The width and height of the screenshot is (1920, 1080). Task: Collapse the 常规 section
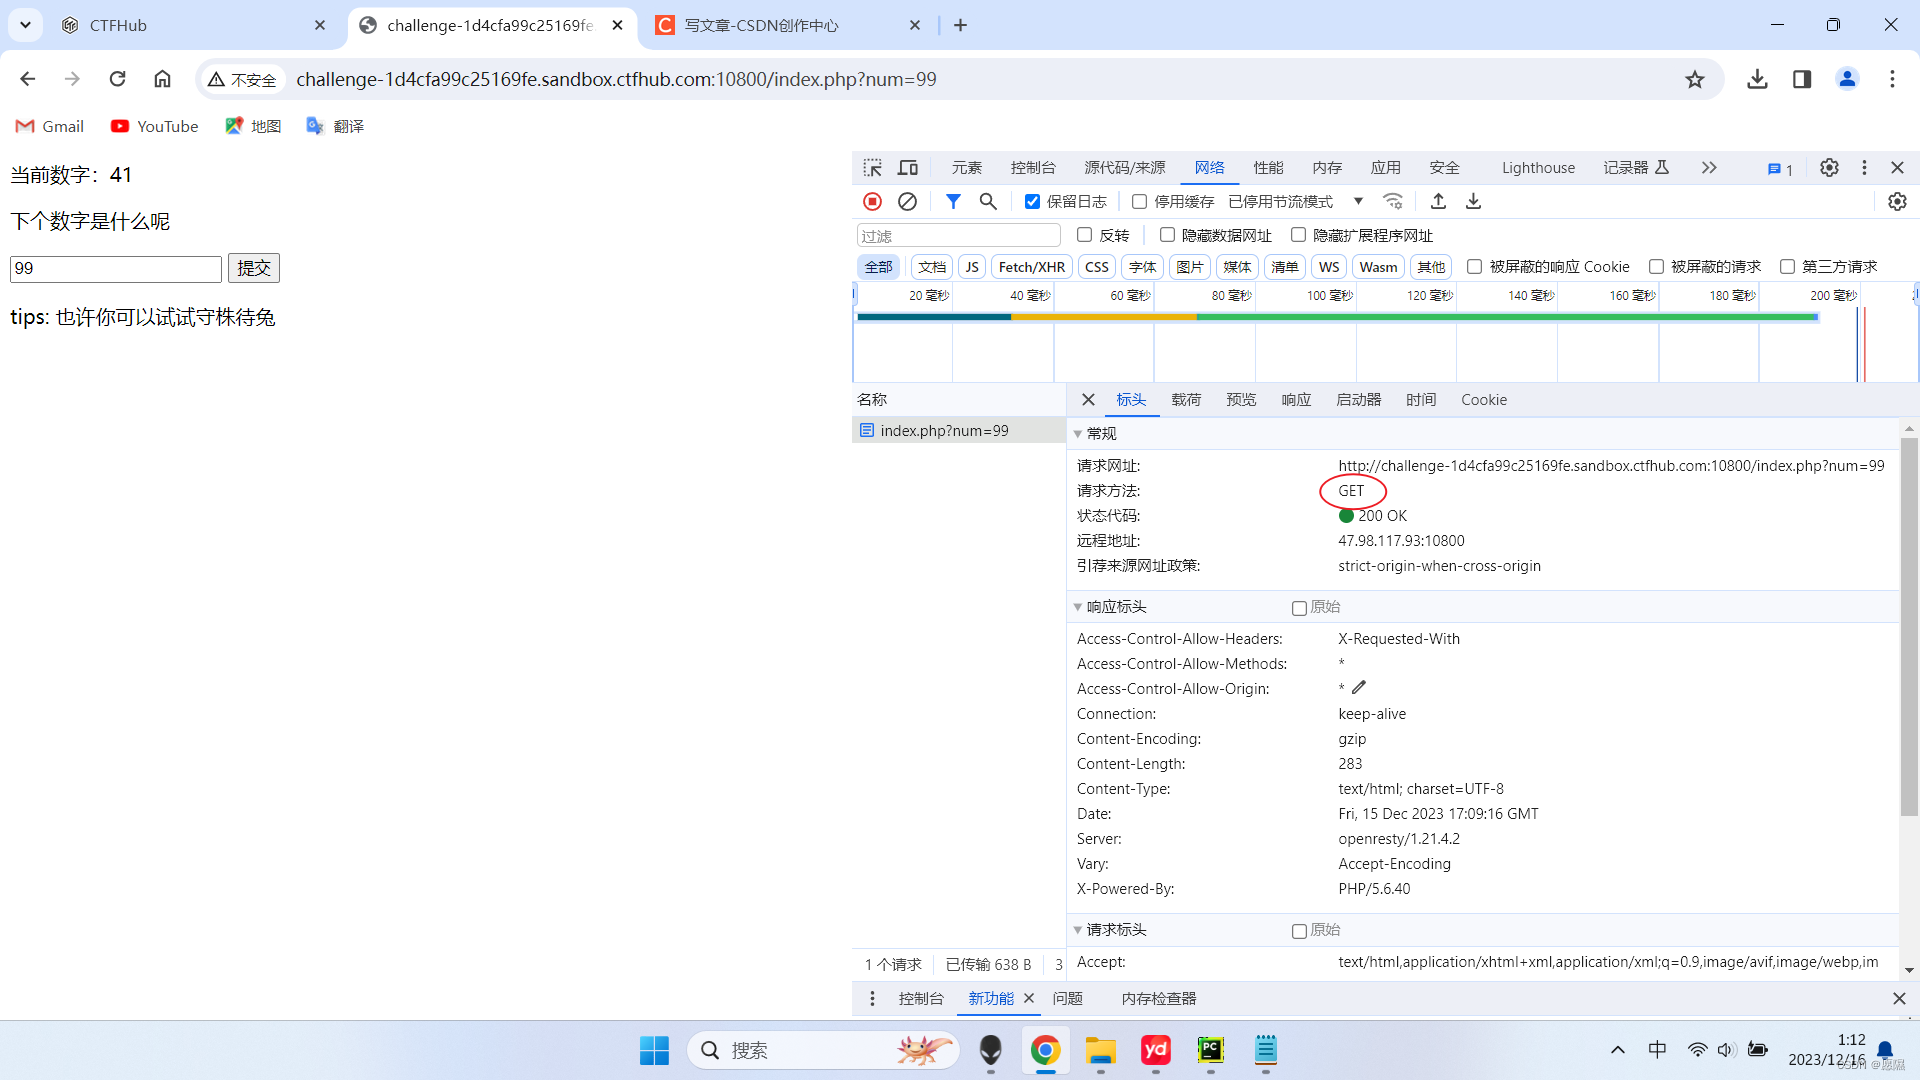[1078, 433]
